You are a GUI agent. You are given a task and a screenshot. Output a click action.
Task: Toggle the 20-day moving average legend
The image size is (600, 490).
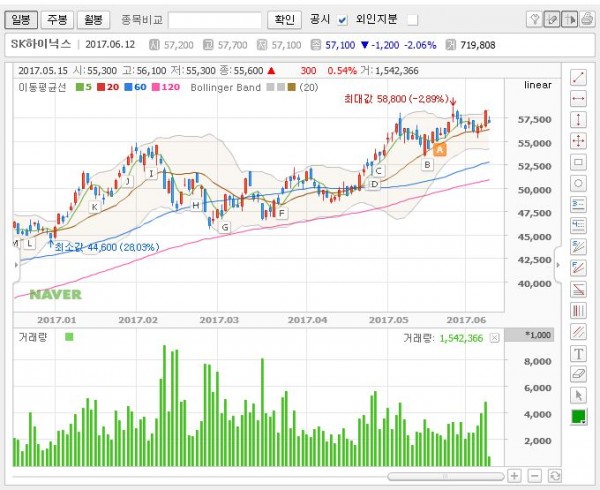click(108, 87)
